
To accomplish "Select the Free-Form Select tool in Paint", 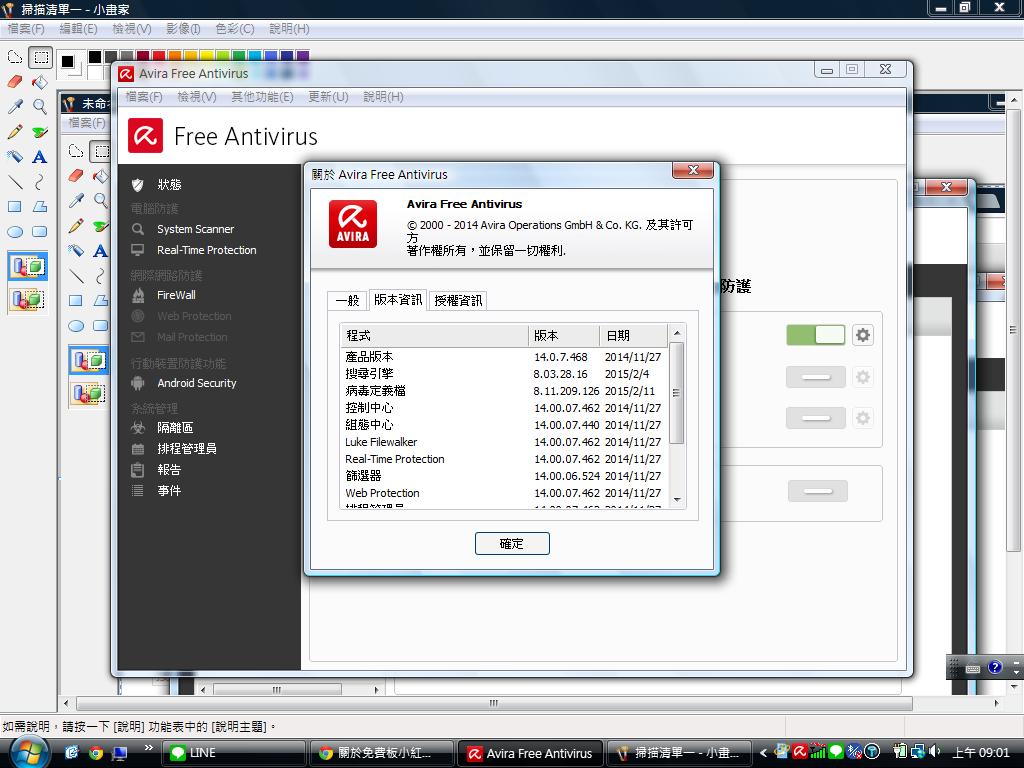I will (x=15, y=57).
